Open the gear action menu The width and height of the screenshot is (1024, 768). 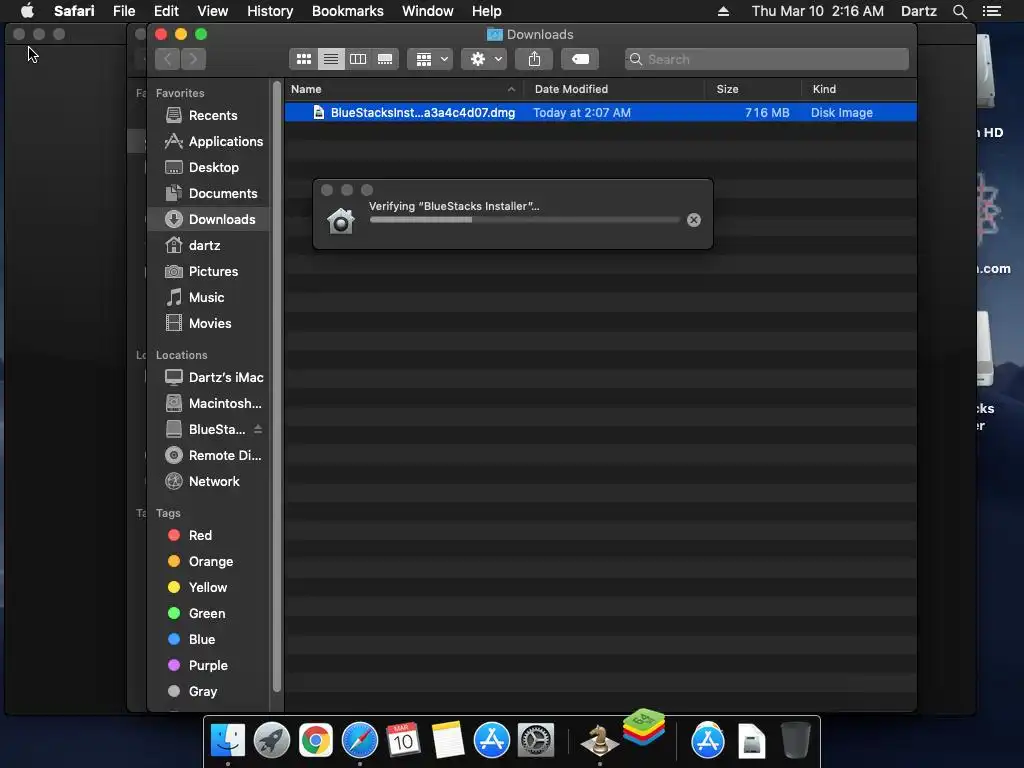pos(484,59)
